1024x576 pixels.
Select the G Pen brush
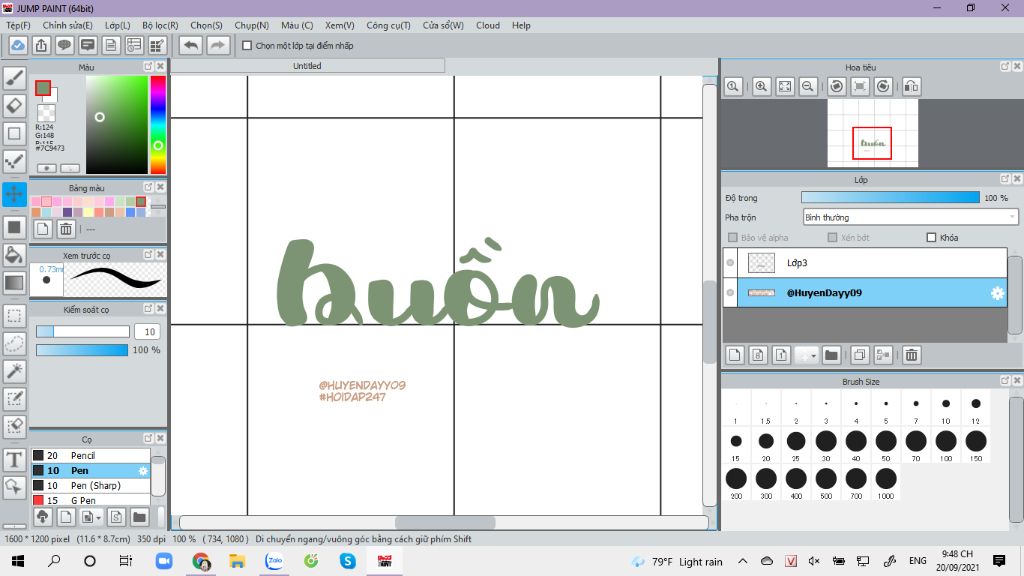coord(91,500)
